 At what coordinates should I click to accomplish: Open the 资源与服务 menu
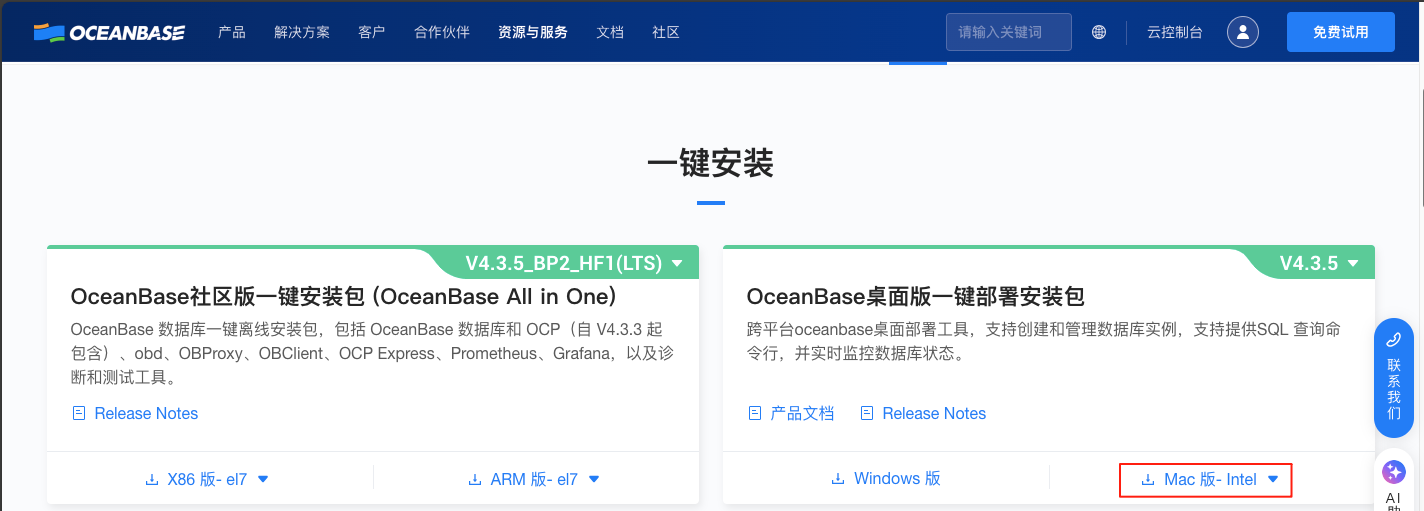point(533,32)
